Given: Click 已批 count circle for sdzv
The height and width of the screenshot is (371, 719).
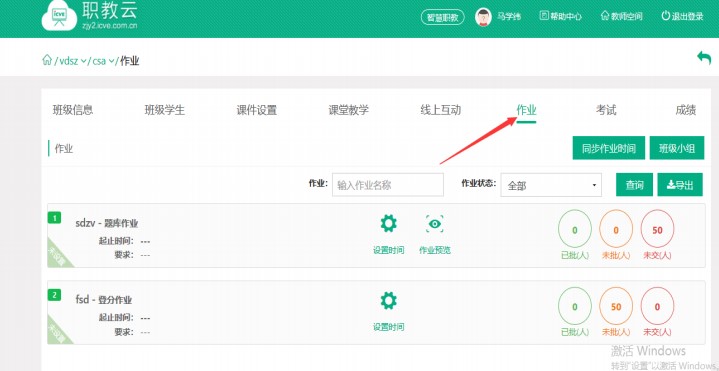Looking at the screenshot, I should click(575, 230).
